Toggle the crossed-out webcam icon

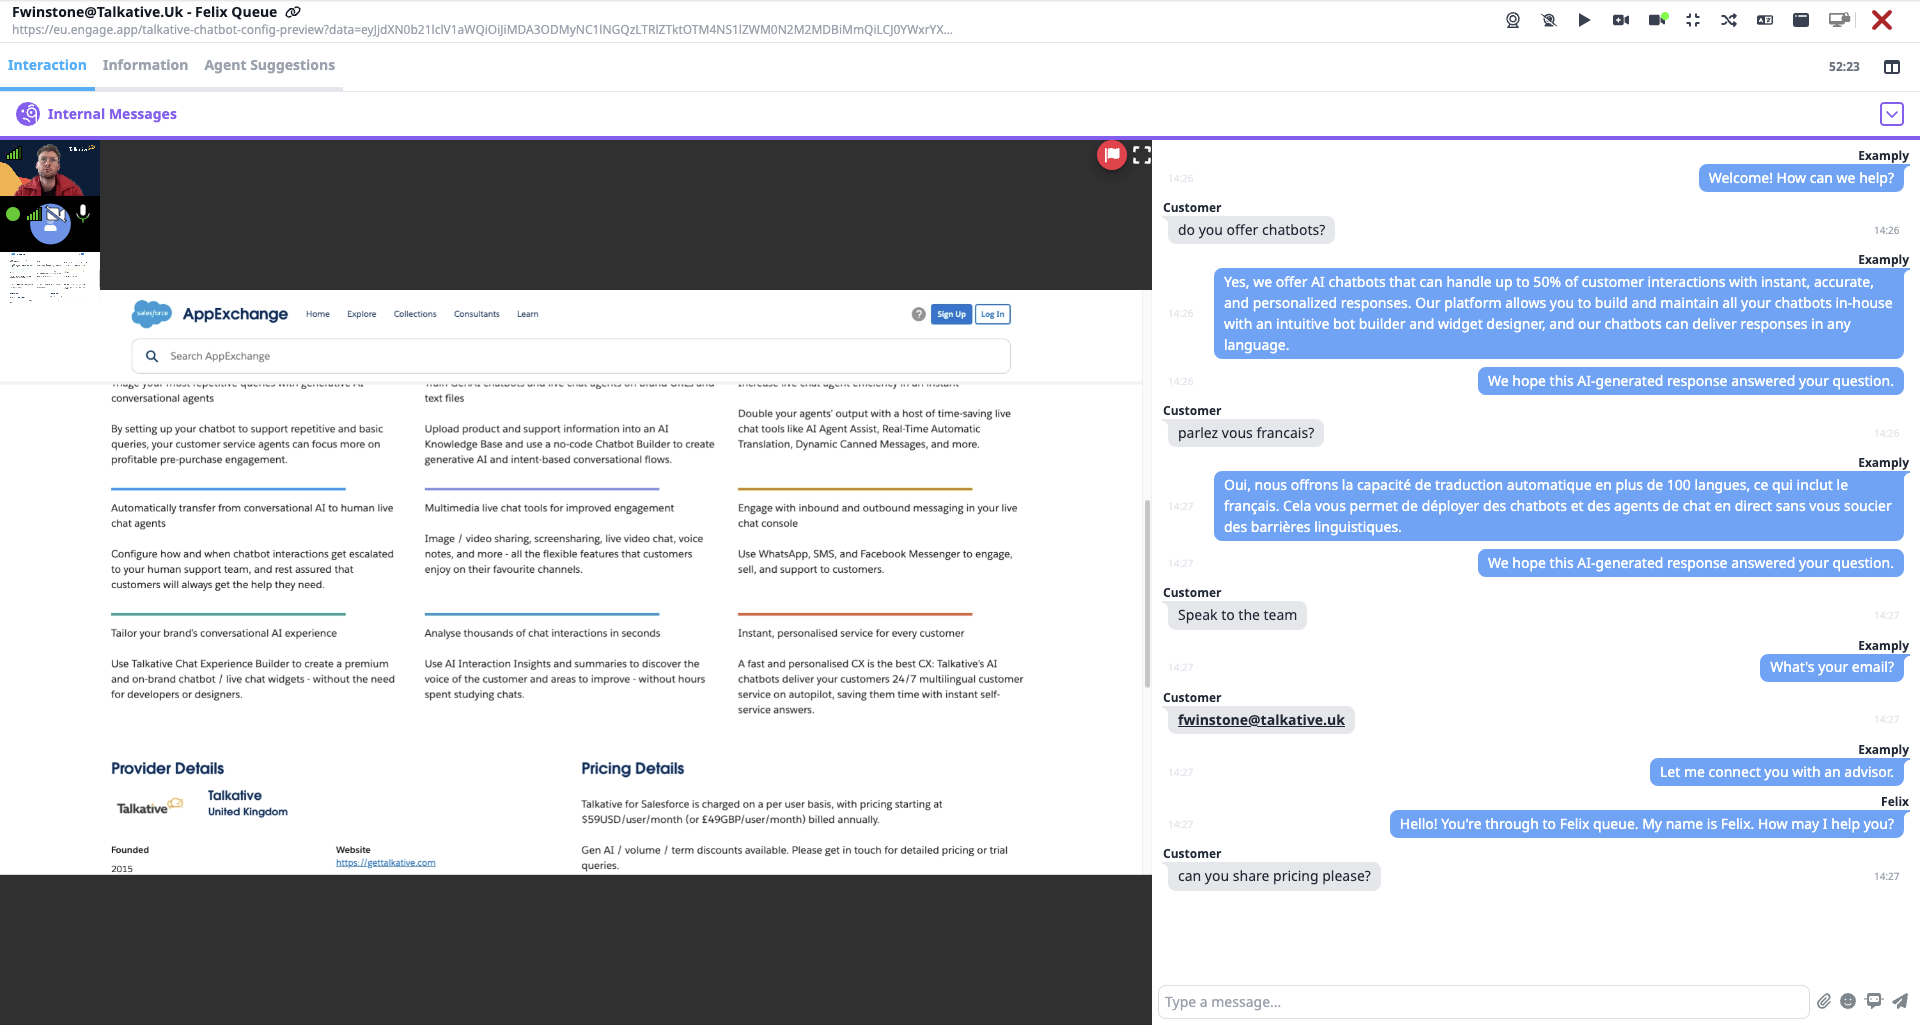[1549, 20]
